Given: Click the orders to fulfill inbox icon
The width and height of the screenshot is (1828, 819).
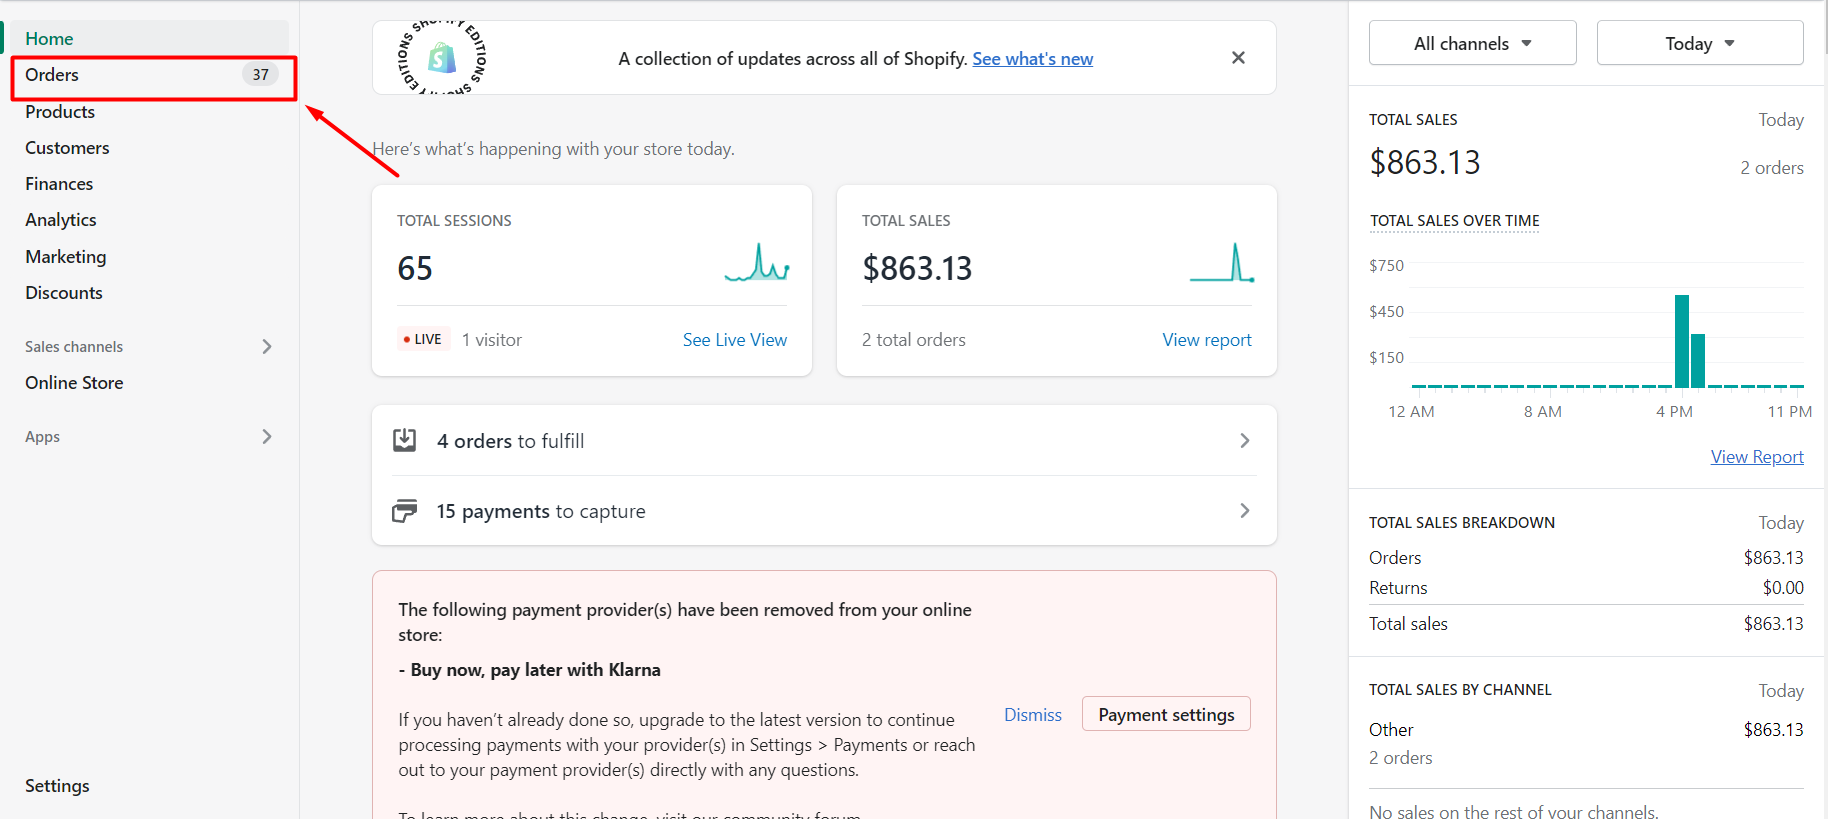Looking at the screenshot, I should click(405, 440).
